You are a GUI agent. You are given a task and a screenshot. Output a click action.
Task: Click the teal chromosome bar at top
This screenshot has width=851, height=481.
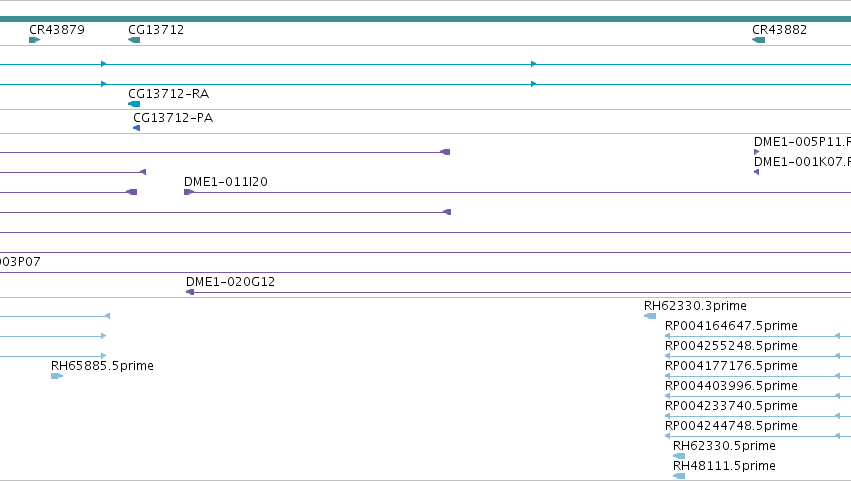tap(426, 19)
